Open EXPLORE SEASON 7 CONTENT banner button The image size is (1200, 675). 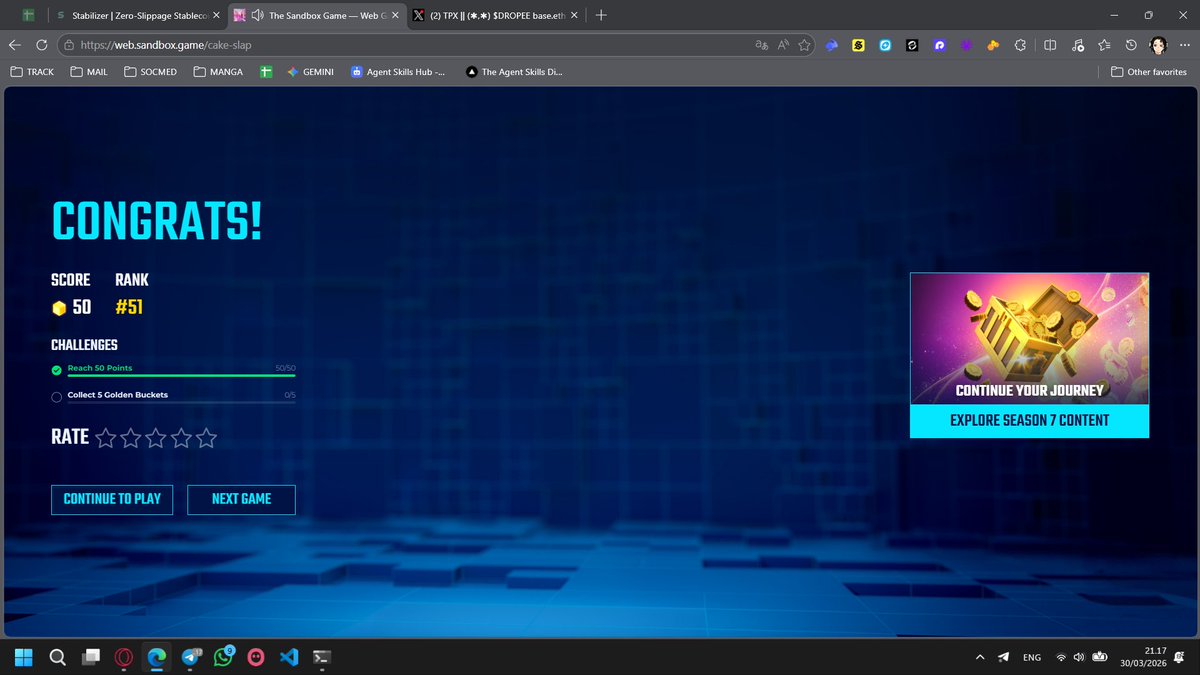pyautogui.click(x=1029, y=420)
